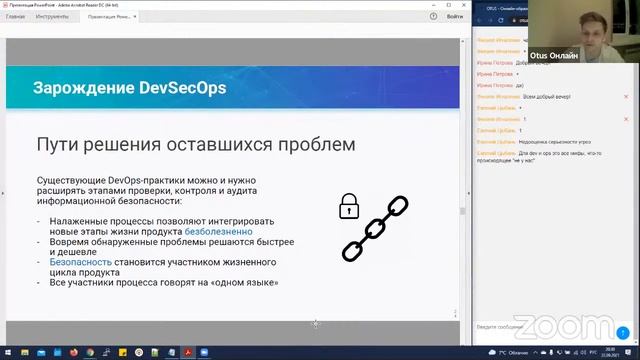
Task: Reload the page in the browser window
Action: [x=501, y=20]
